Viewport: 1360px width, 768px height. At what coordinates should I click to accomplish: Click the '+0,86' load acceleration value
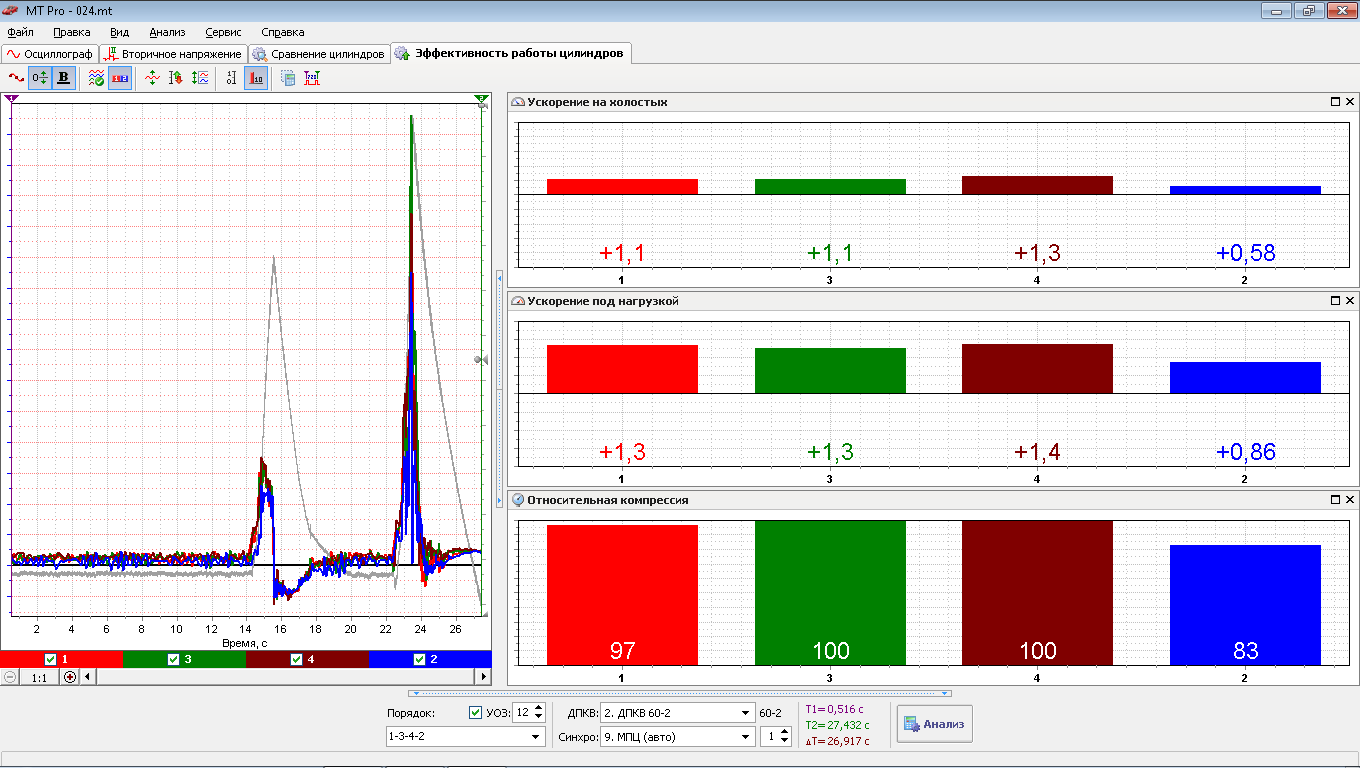pos(1246,452)
